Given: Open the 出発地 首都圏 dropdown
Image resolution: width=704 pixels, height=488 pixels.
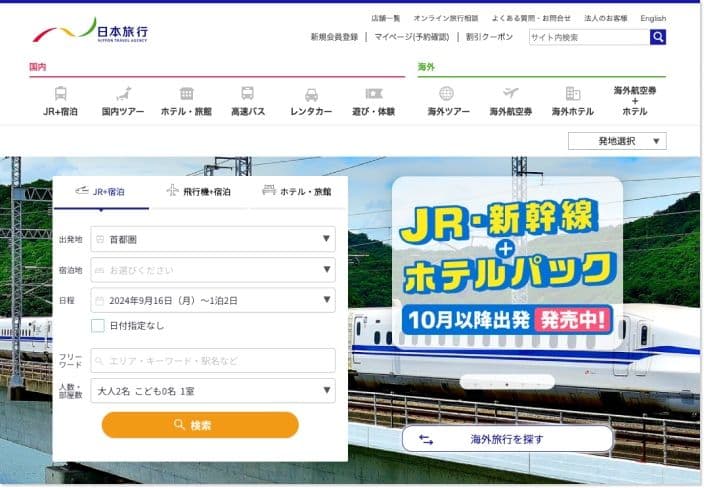Looking at the screenshot, I should (212, 239).
